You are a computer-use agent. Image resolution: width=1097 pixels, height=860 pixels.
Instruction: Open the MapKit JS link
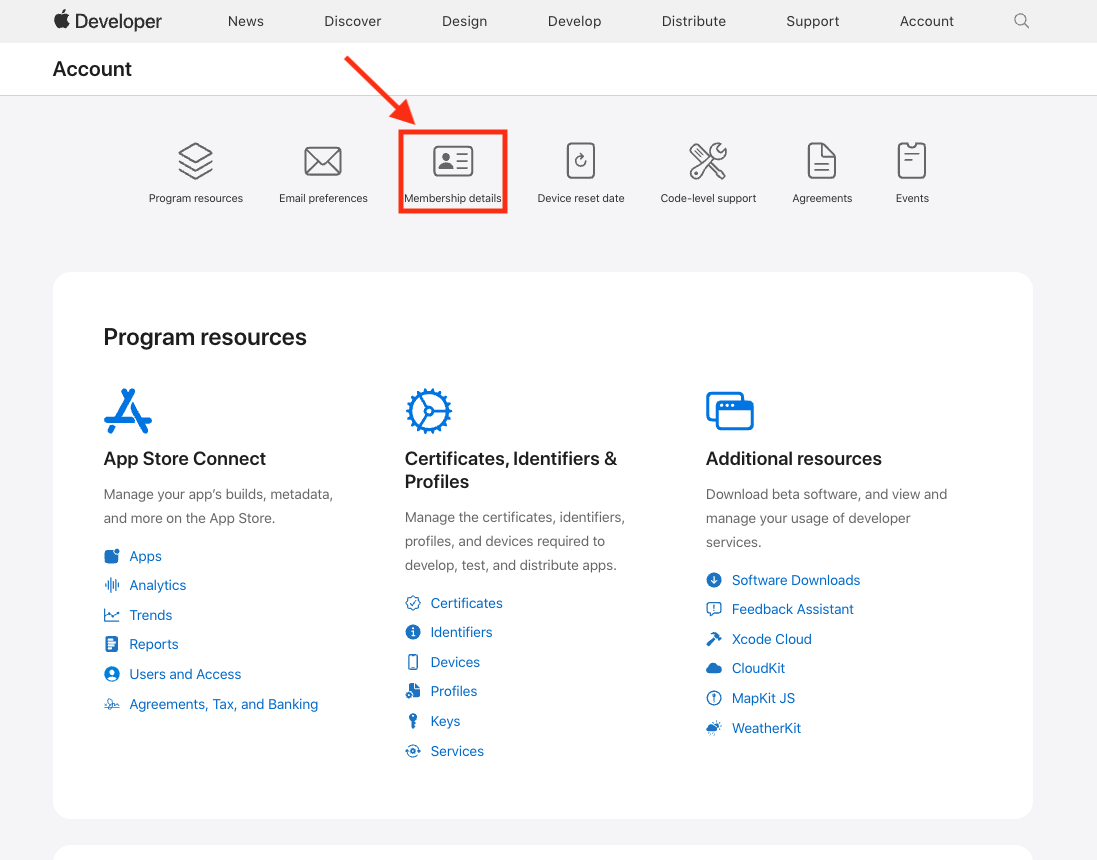point(763,698)
